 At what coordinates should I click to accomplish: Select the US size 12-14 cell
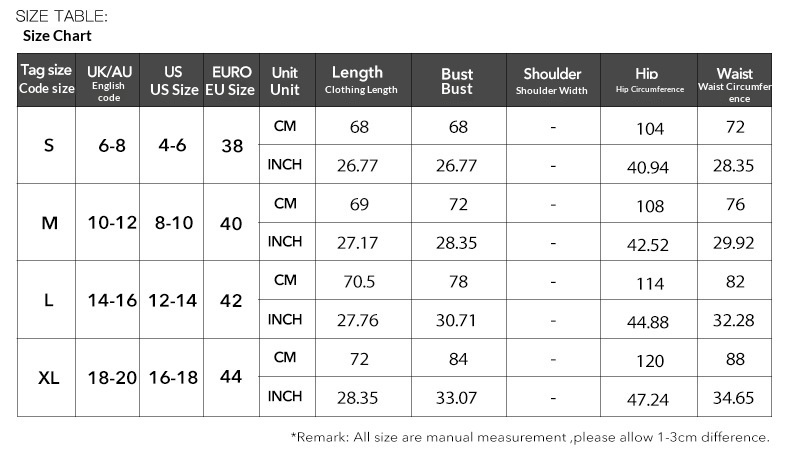pos(172,300)
